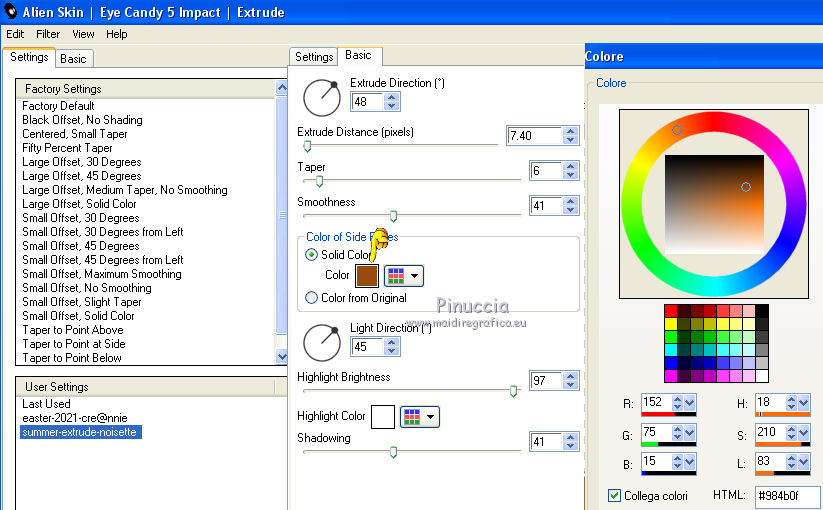Open the G value slider dropdown
This screenshot has width=823, height=510.
690,432
